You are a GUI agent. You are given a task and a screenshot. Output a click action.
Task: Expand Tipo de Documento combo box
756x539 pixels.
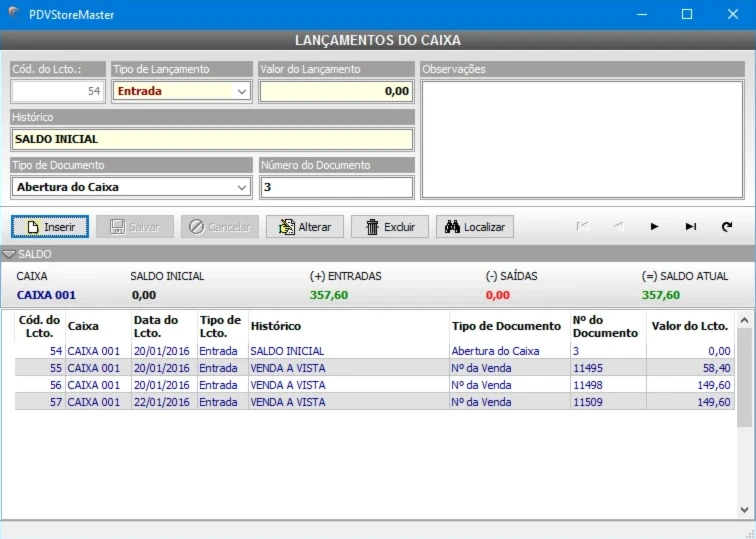coord(241,187)
